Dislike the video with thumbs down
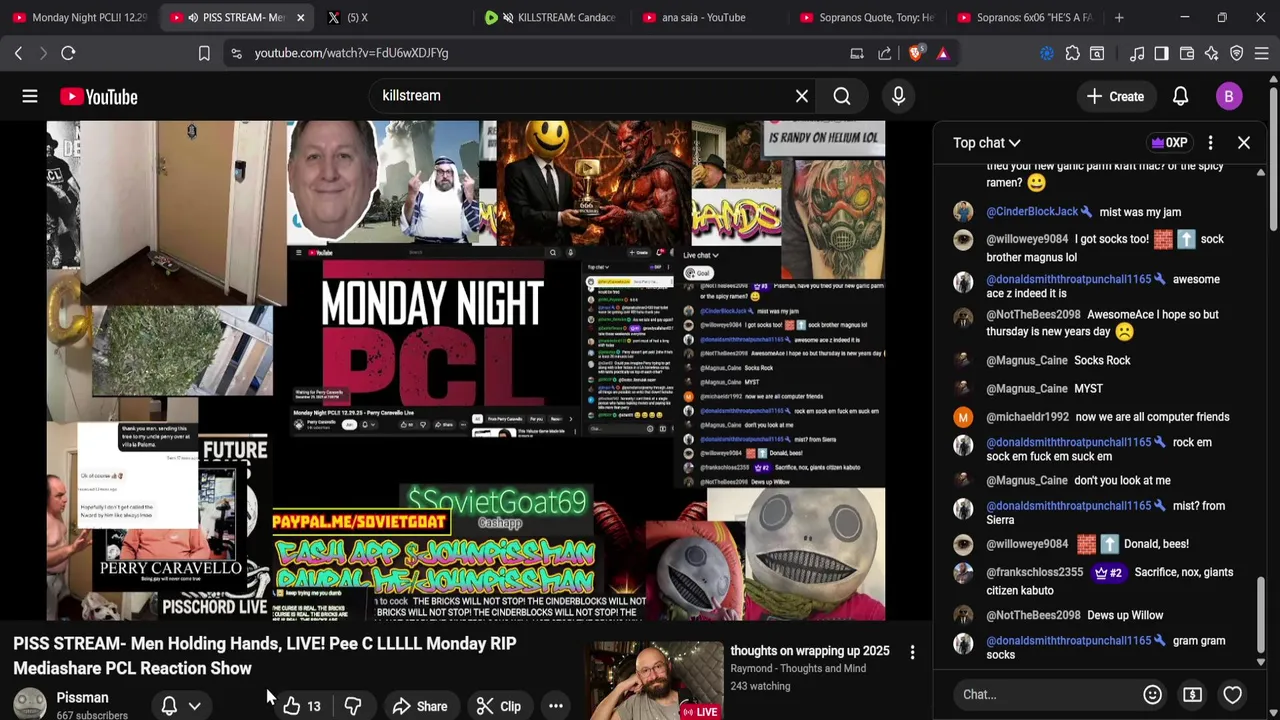 coord(353,706)
